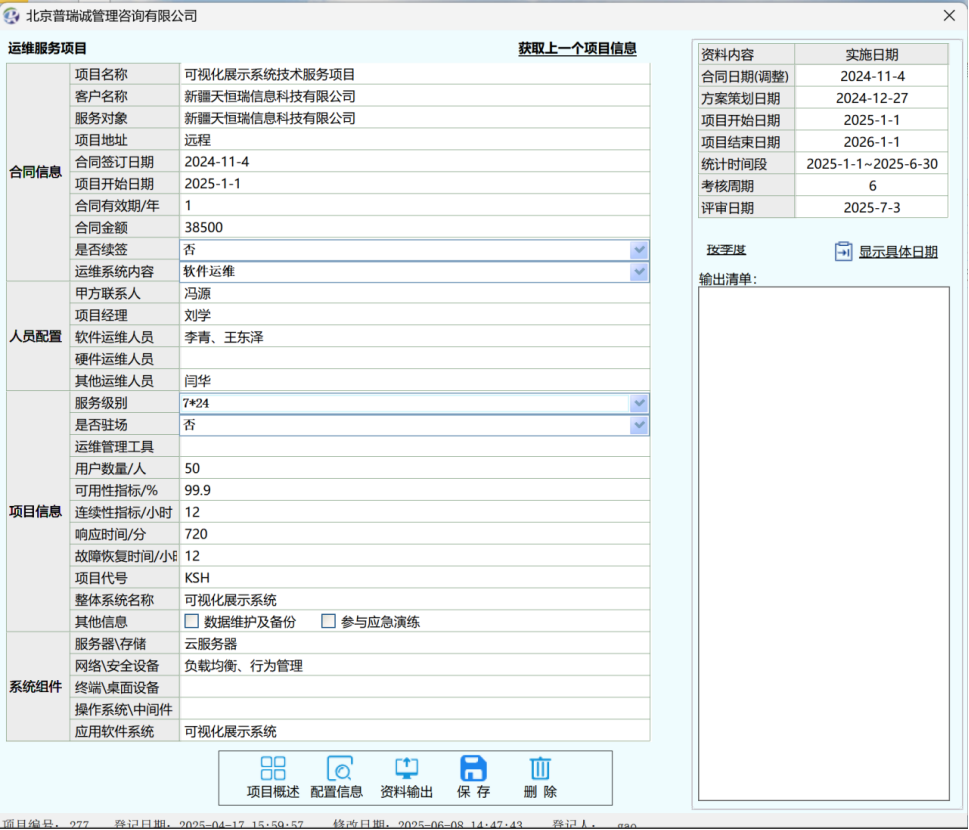Viewport: 969px width, 830px height.
Task: Check the 参与应急演练 option
Action: pos(328,621)
